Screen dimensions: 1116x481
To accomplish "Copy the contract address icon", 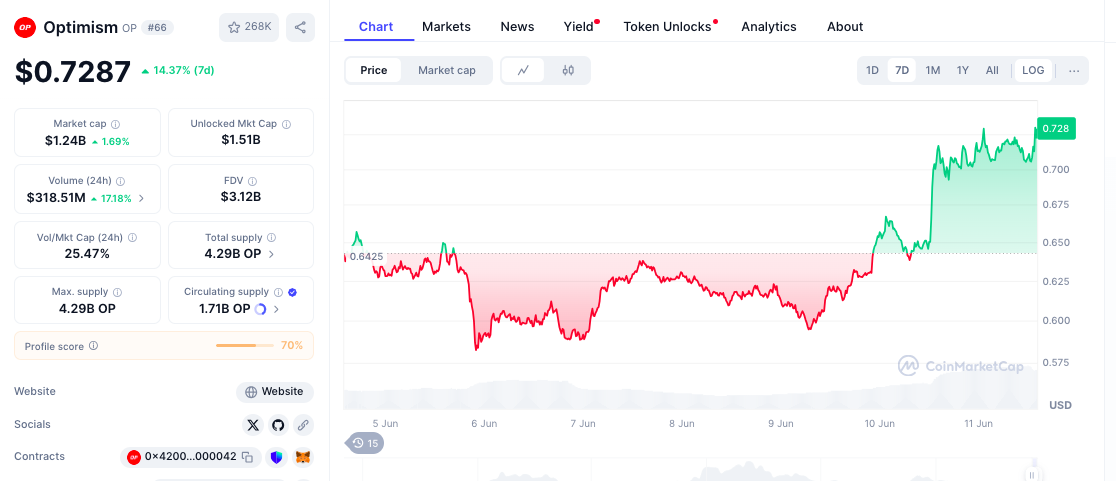I will [x=247, y=457].
